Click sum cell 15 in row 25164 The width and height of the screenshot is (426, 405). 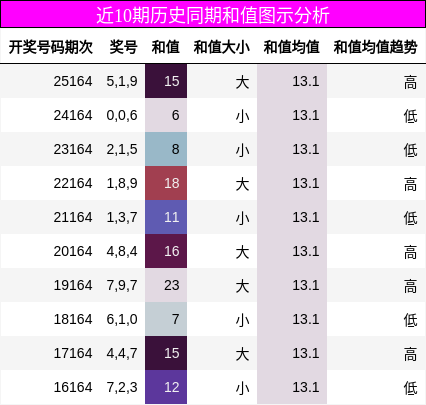(166, 81)
